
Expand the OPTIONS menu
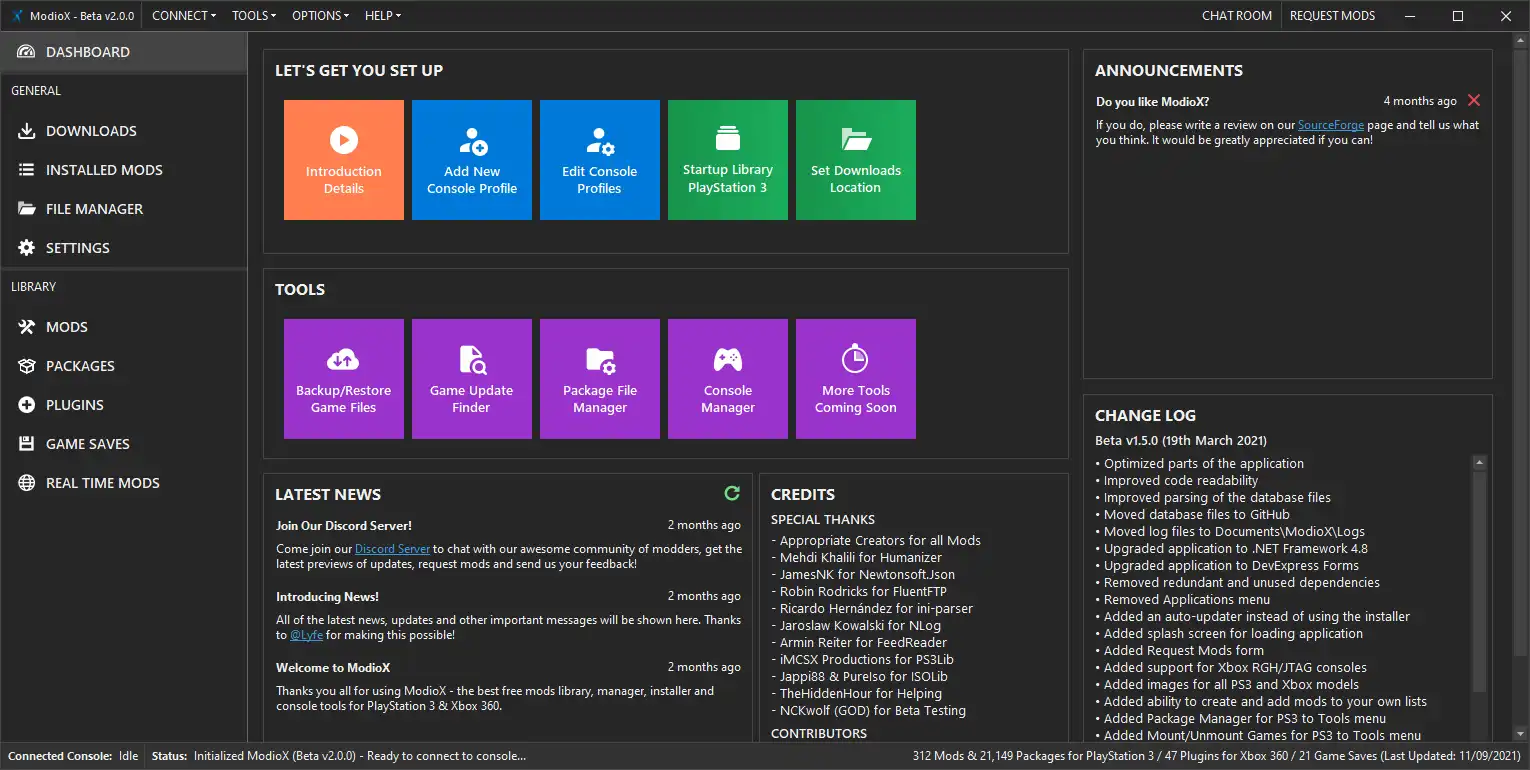[x=320, y=16]
